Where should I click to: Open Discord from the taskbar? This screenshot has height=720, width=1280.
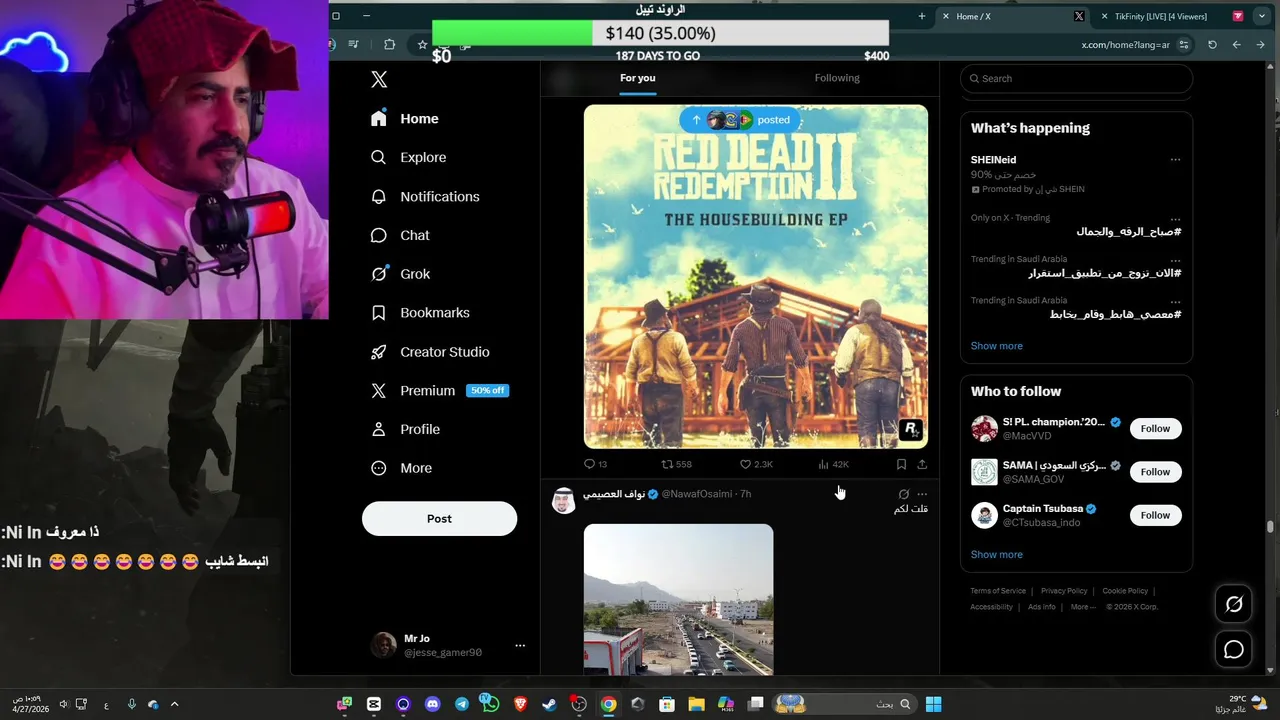pos(432,705)
